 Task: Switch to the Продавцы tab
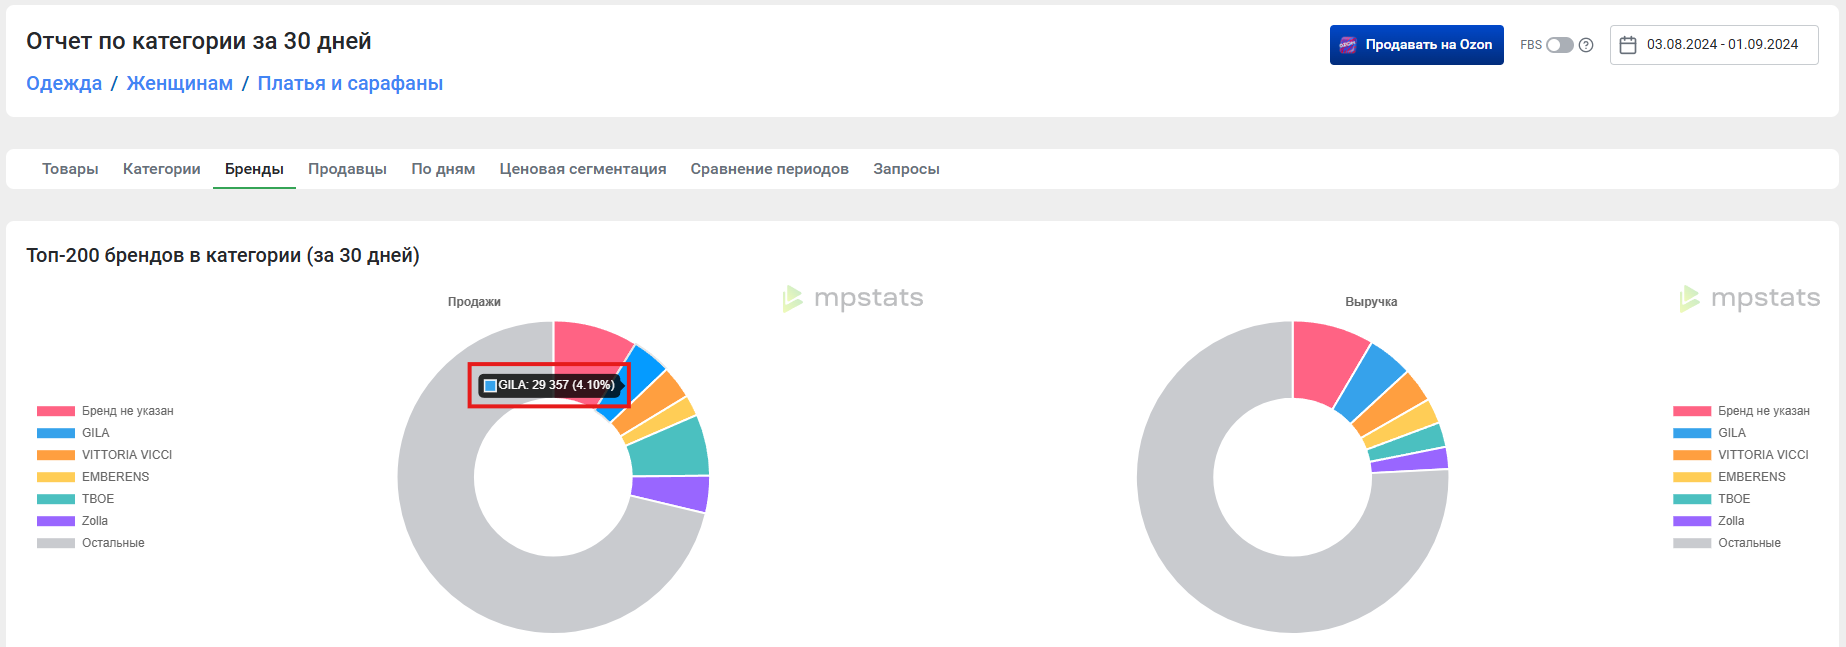coord(347,169)
